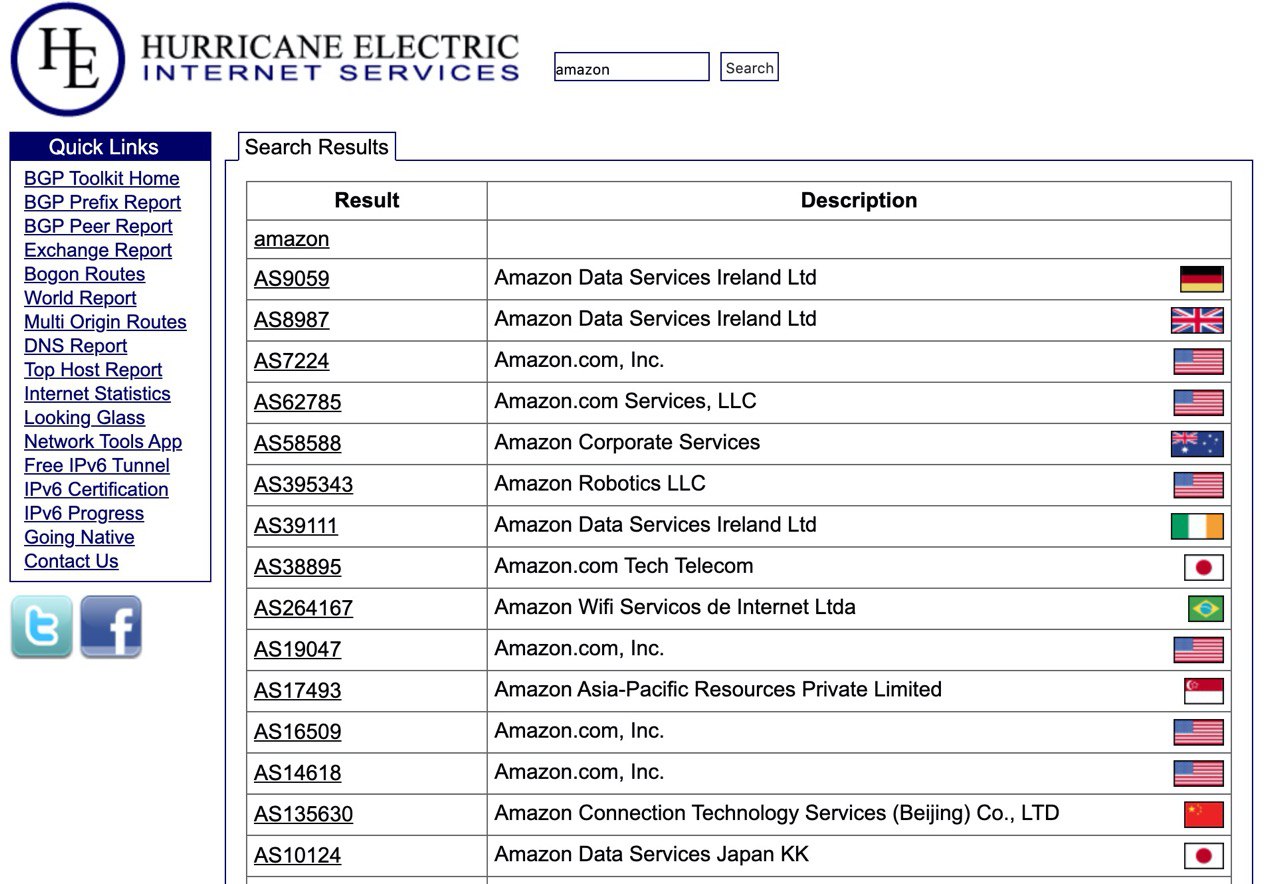Click the Result column header
Viewport: 1280px width, 884px height.
[x=367, y=200]
